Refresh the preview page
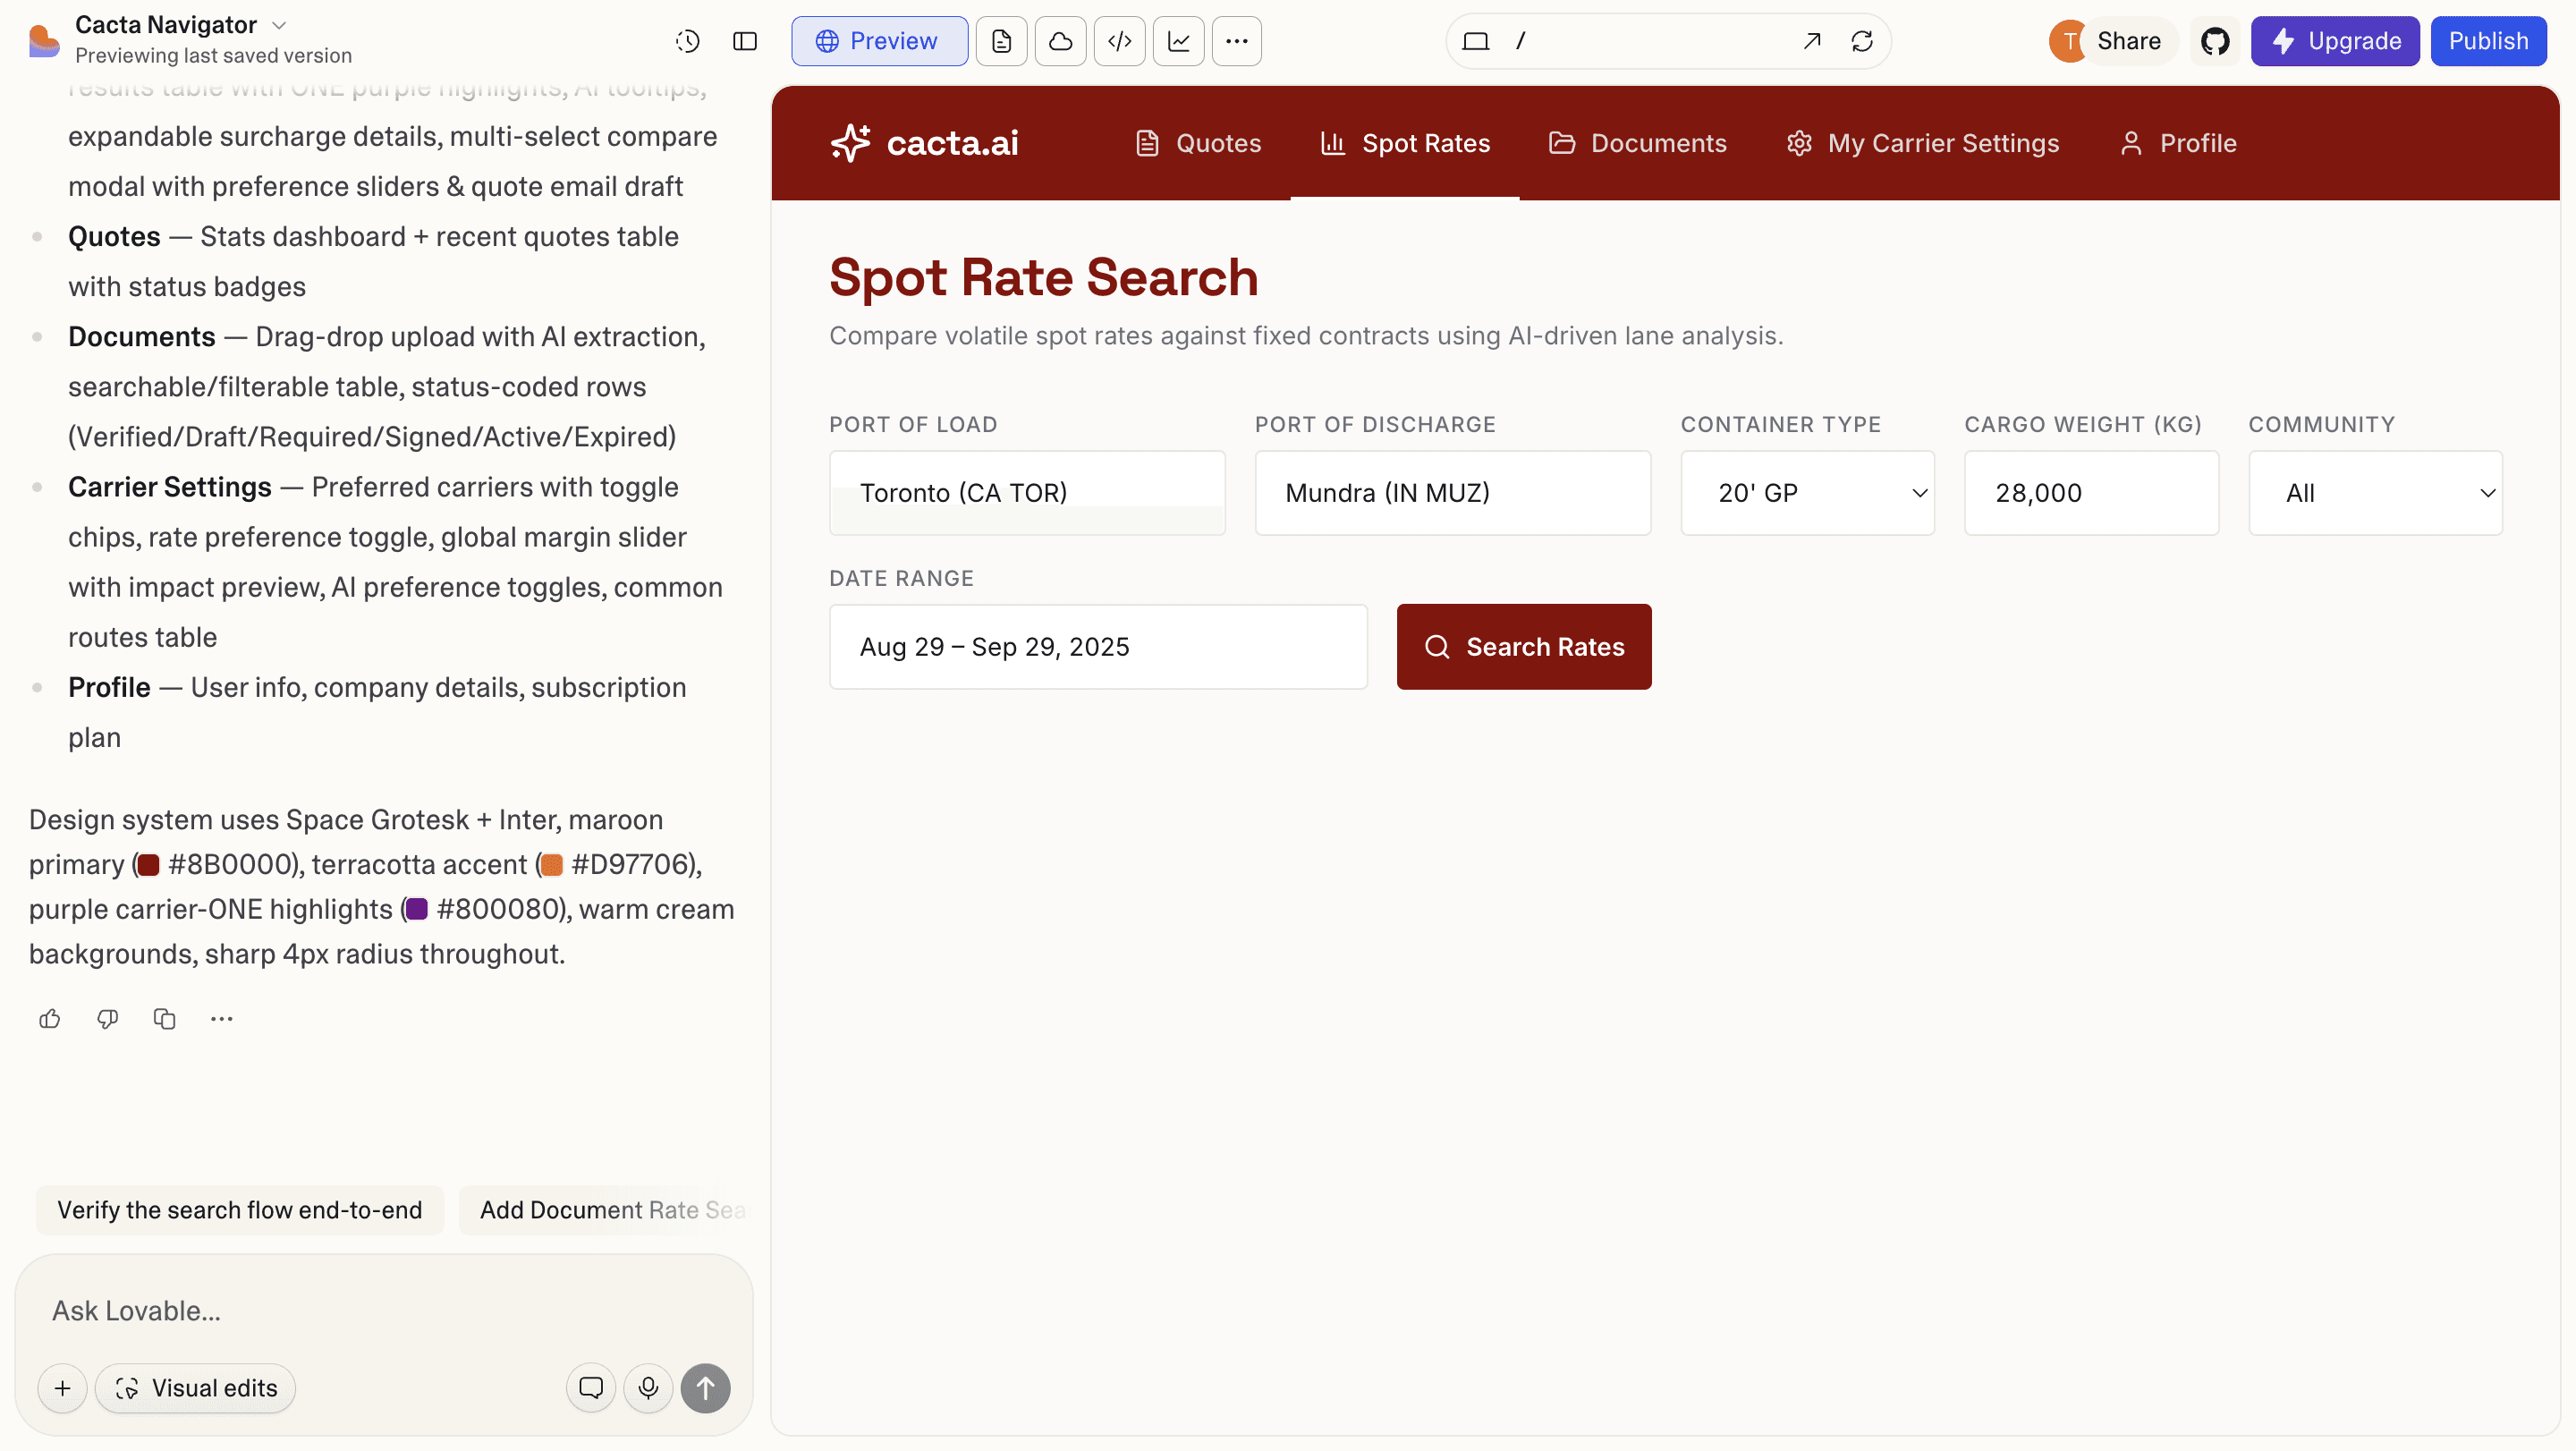 tap(1861, 41)
